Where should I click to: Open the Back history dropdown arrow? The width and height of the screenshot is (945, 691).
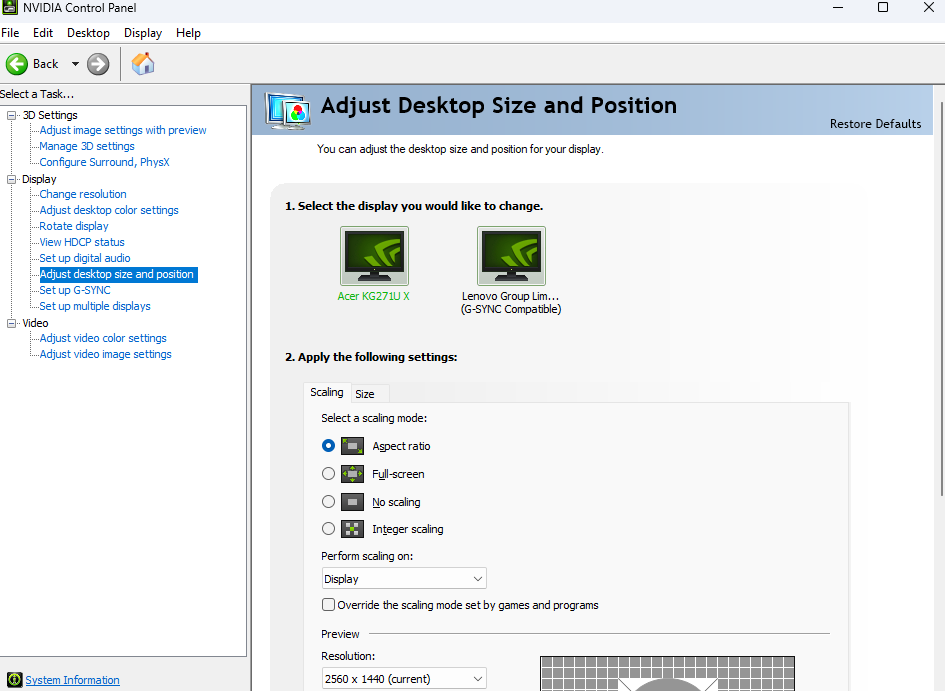(75, 64)
